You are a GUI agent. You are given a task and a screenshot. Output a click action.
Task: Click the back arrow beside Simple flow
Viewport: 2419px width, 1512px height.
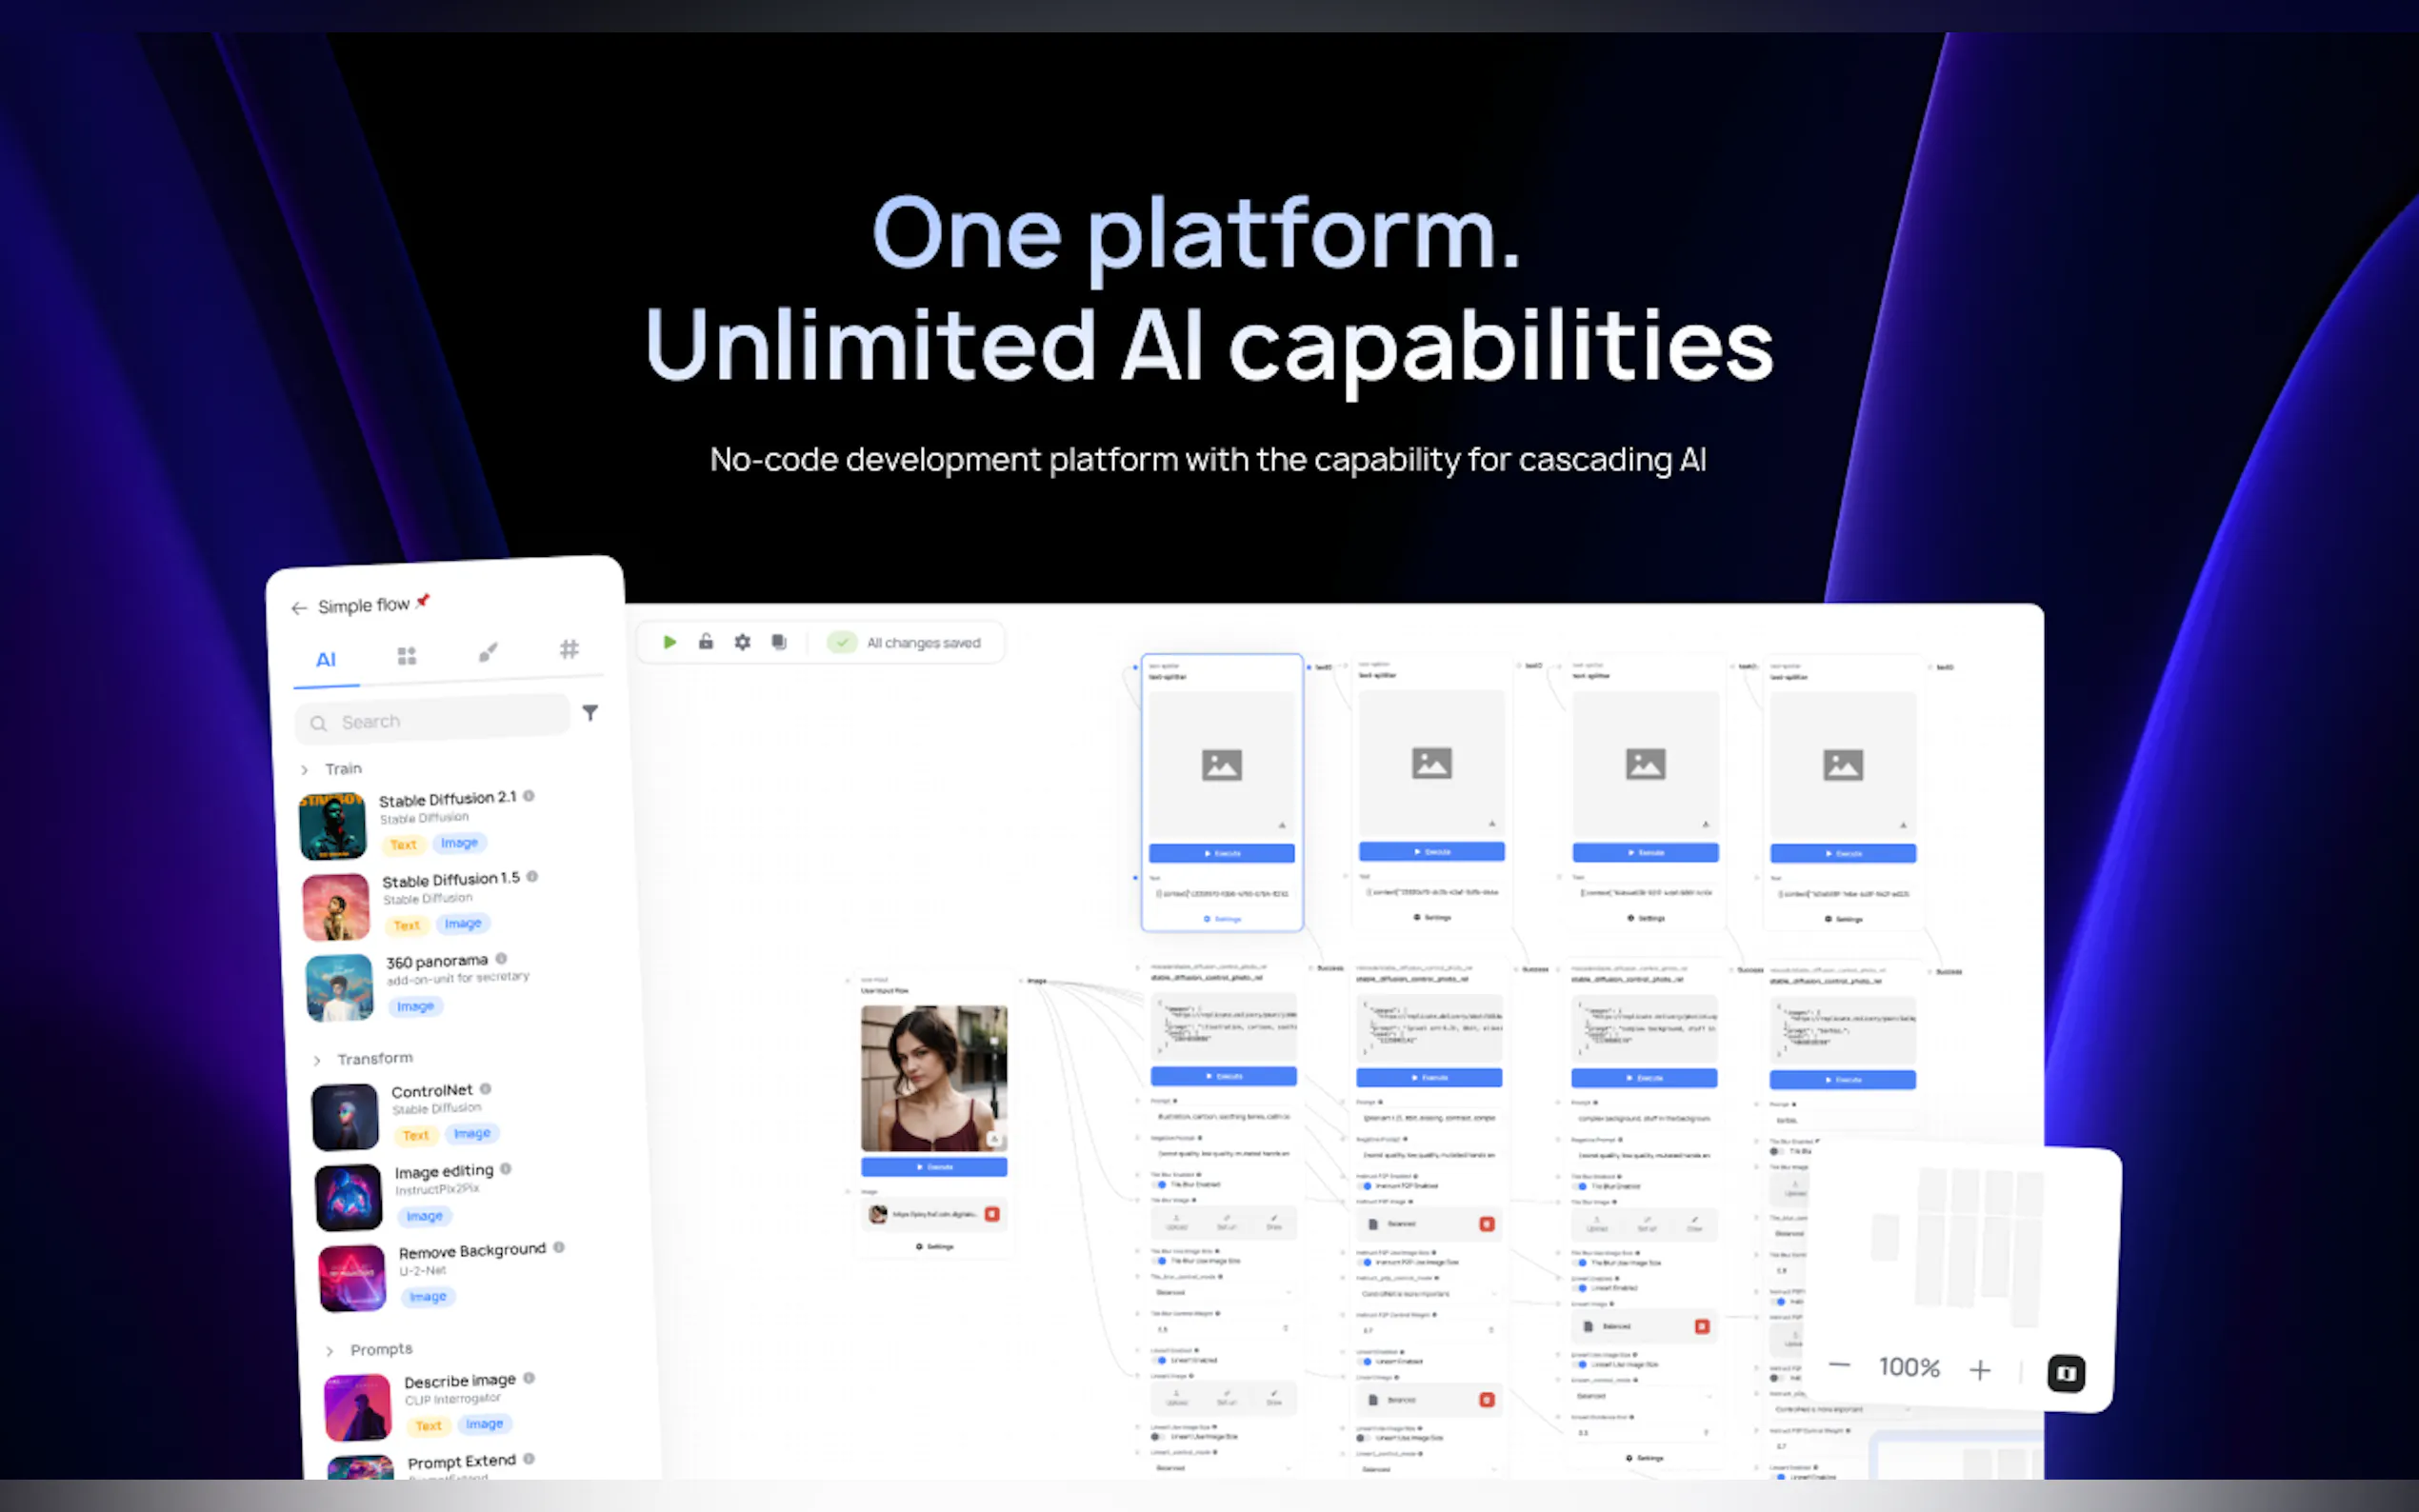298,608
